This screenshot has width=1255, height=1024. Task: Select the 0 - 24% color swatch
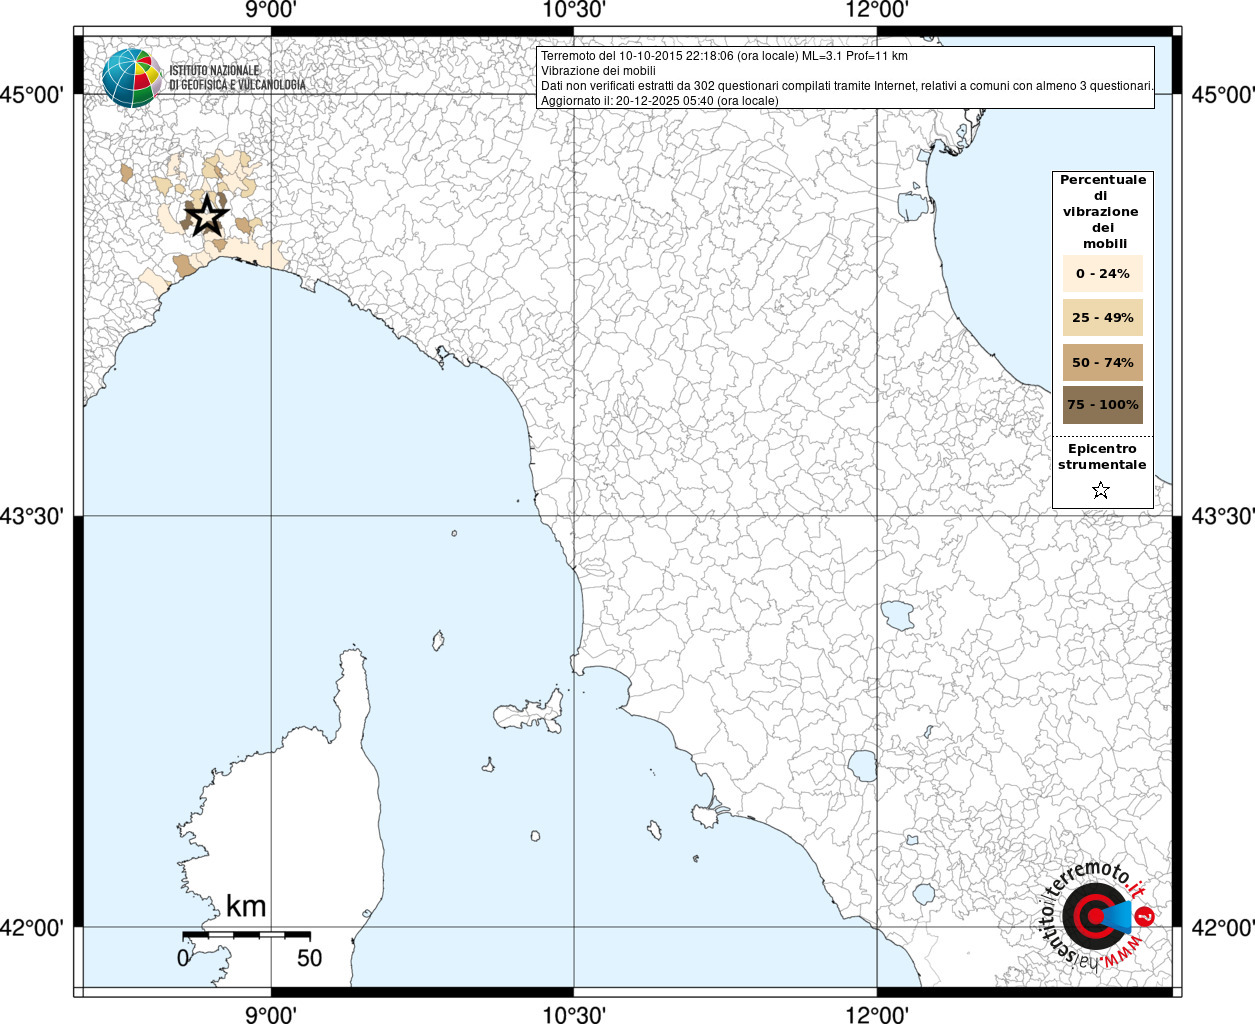point(1102,273)
